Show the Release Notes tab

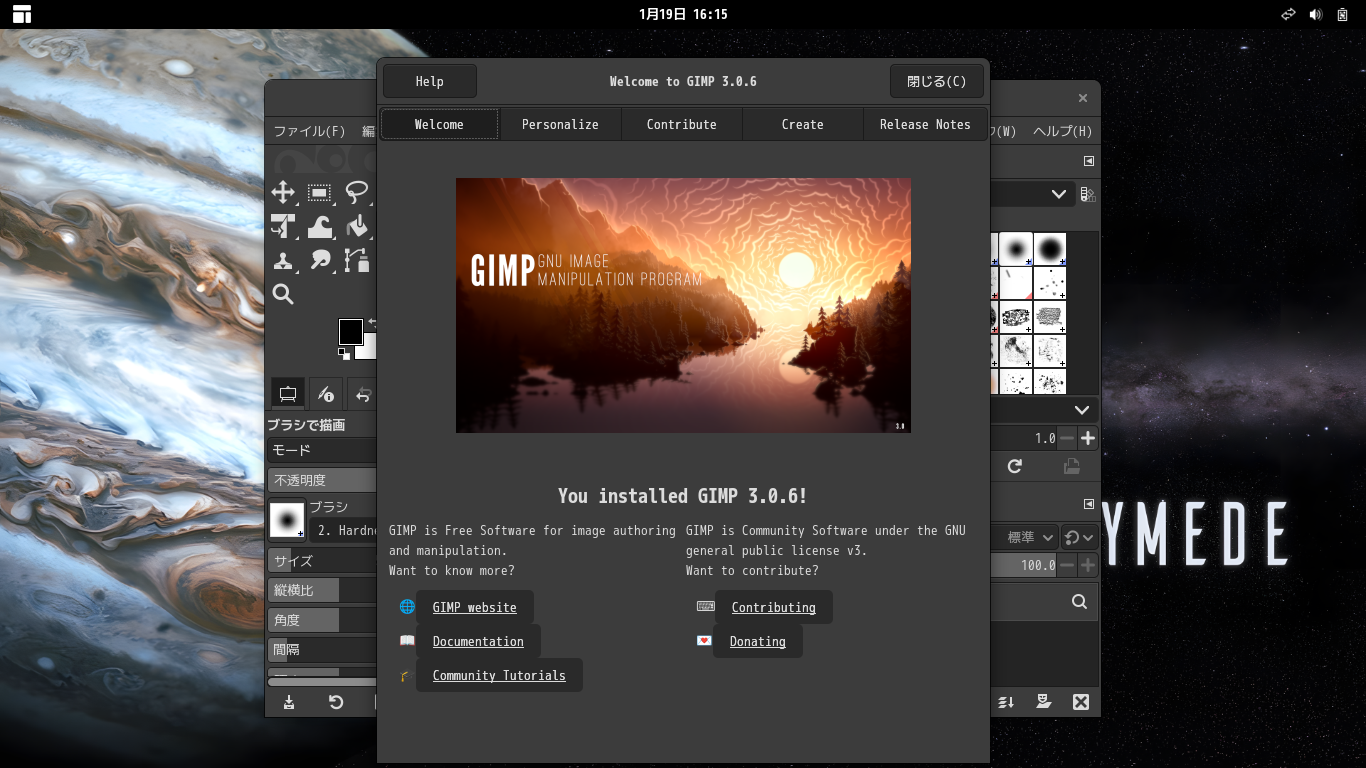[x=925, y=124]
